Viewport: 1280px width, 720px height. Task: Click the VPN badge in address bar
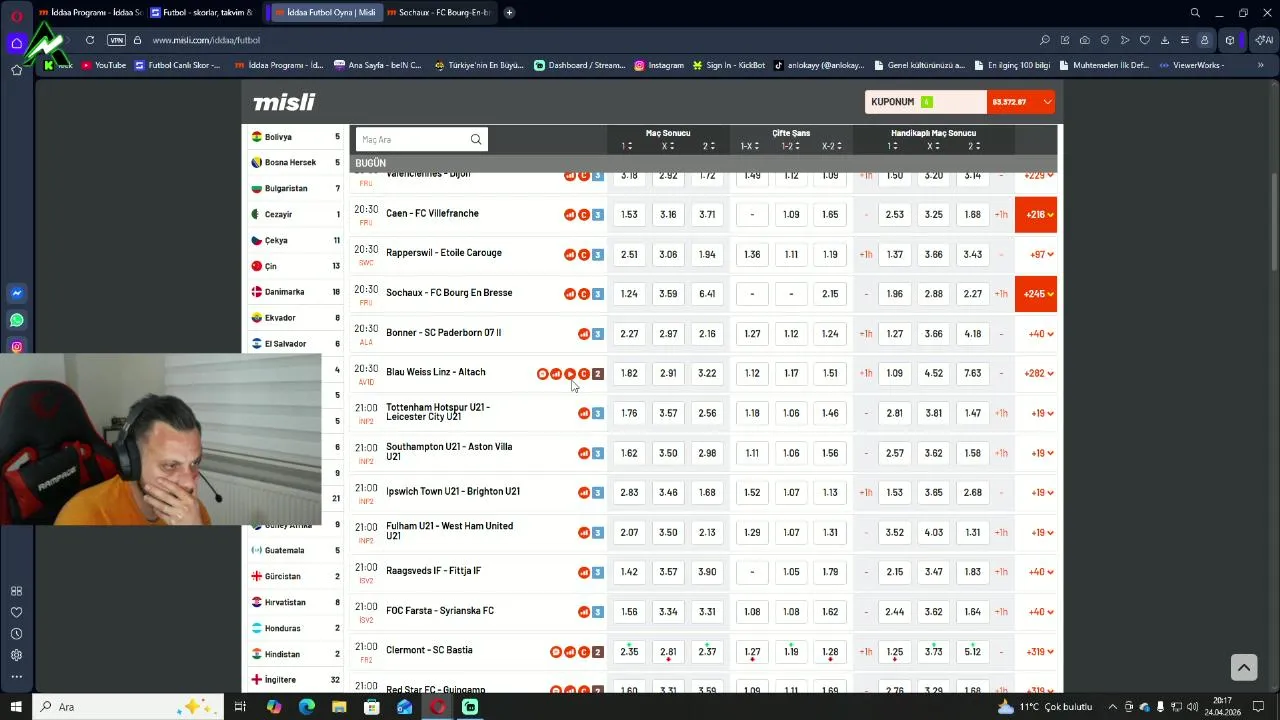(x=117, y=40)
